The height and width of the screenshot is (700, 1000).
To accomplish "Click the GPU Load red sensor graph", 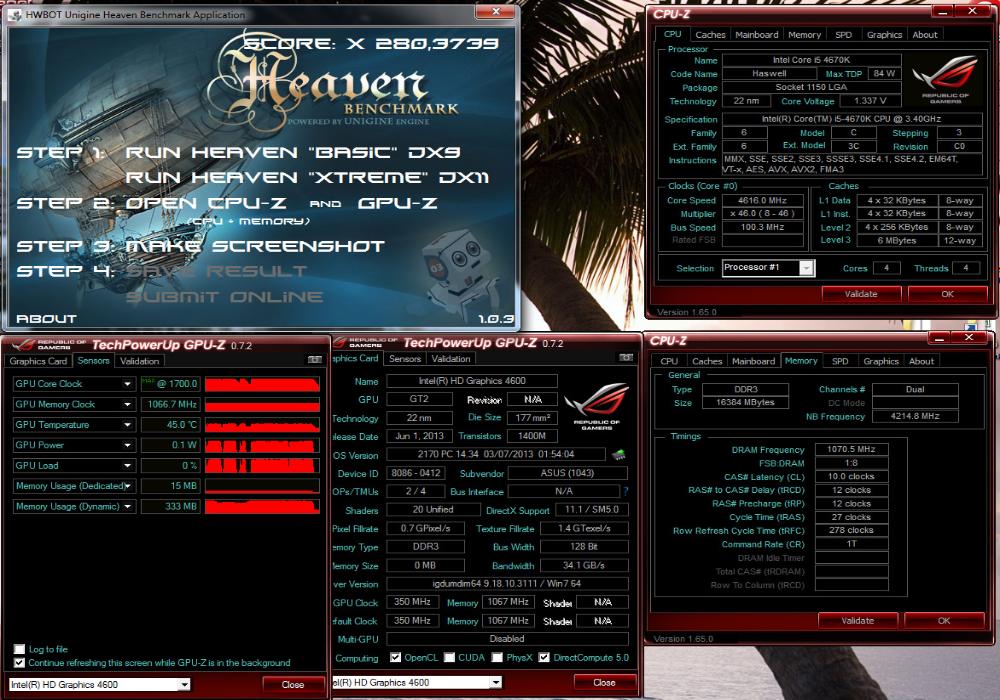I will pyautogui.click(x=262, y=465).
